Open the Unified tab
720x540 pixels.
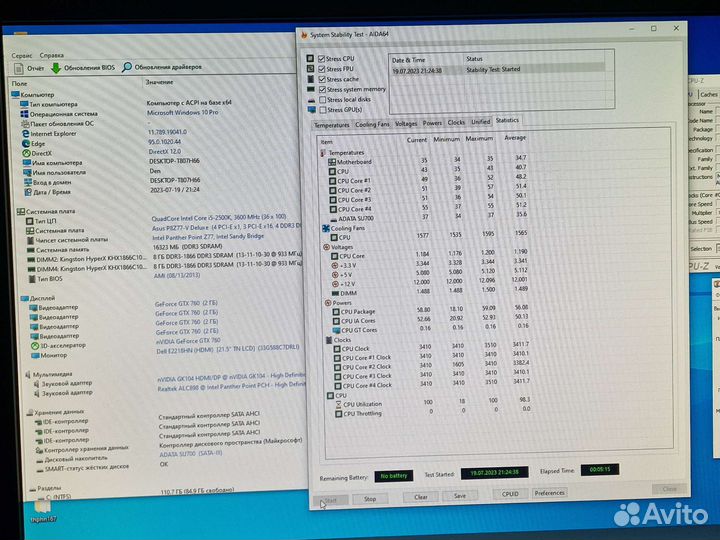pos(480,122)
